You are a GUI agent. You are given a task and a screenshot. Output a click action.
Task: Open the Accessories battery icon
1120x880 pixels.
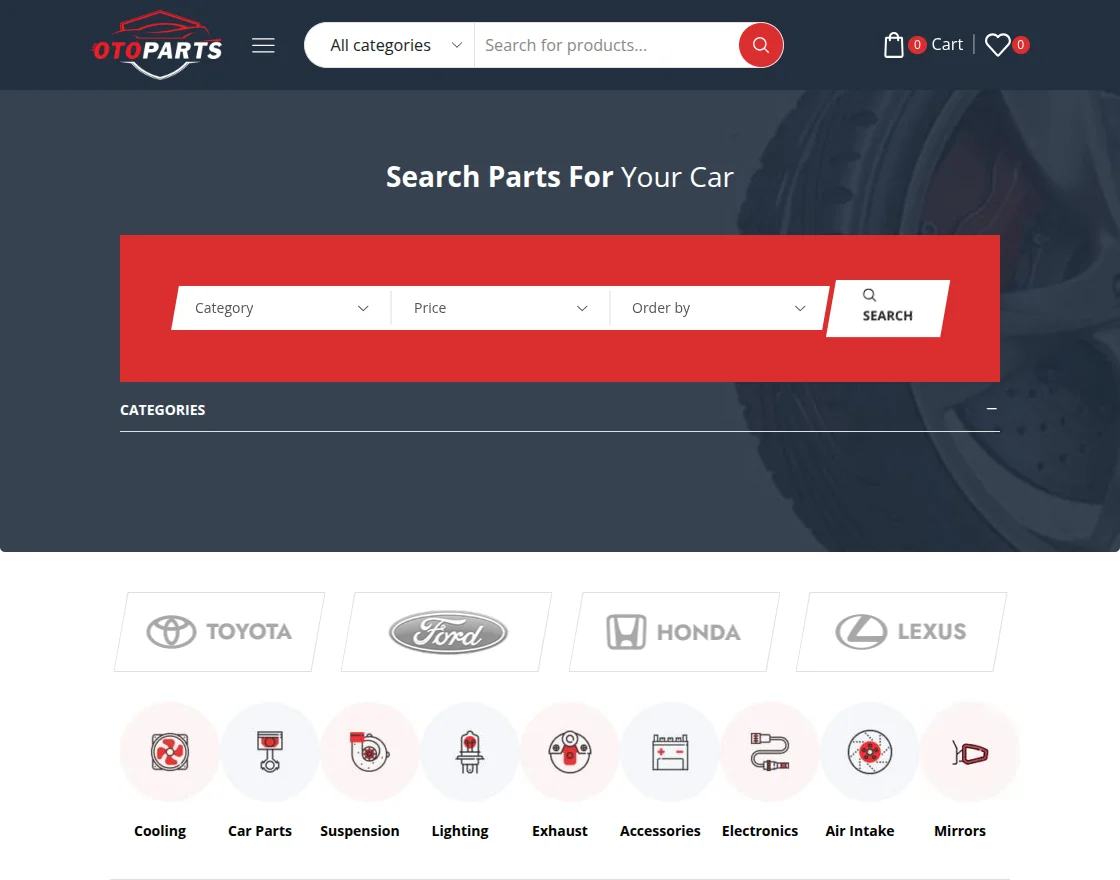click(x=669, y=751)
